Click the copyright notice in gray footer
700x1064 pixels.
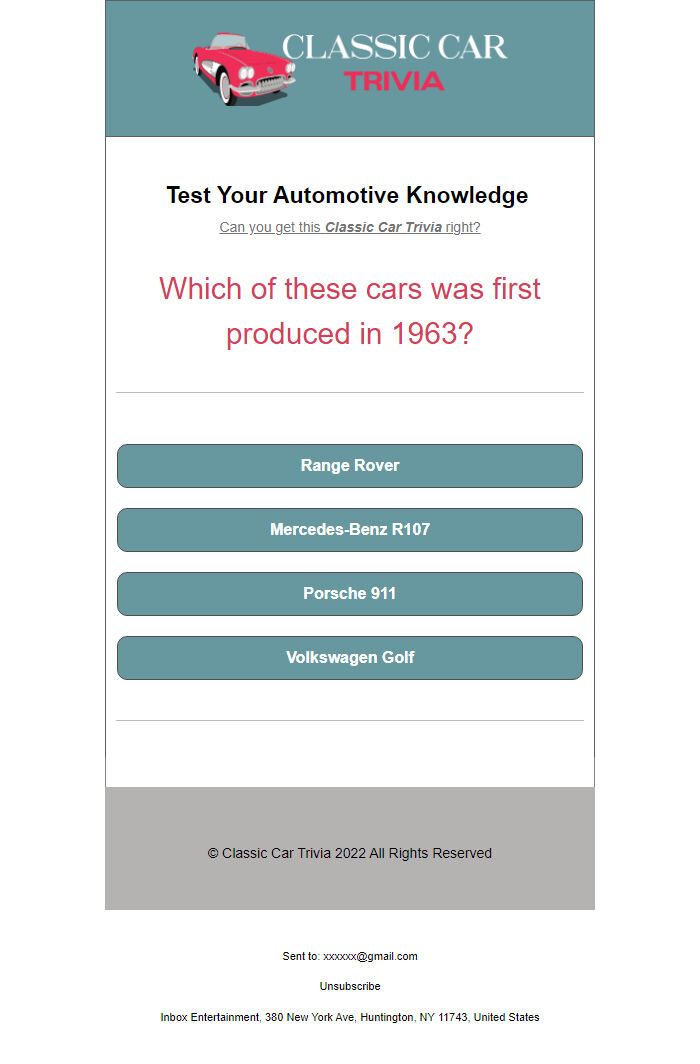[x=349, y=853]
